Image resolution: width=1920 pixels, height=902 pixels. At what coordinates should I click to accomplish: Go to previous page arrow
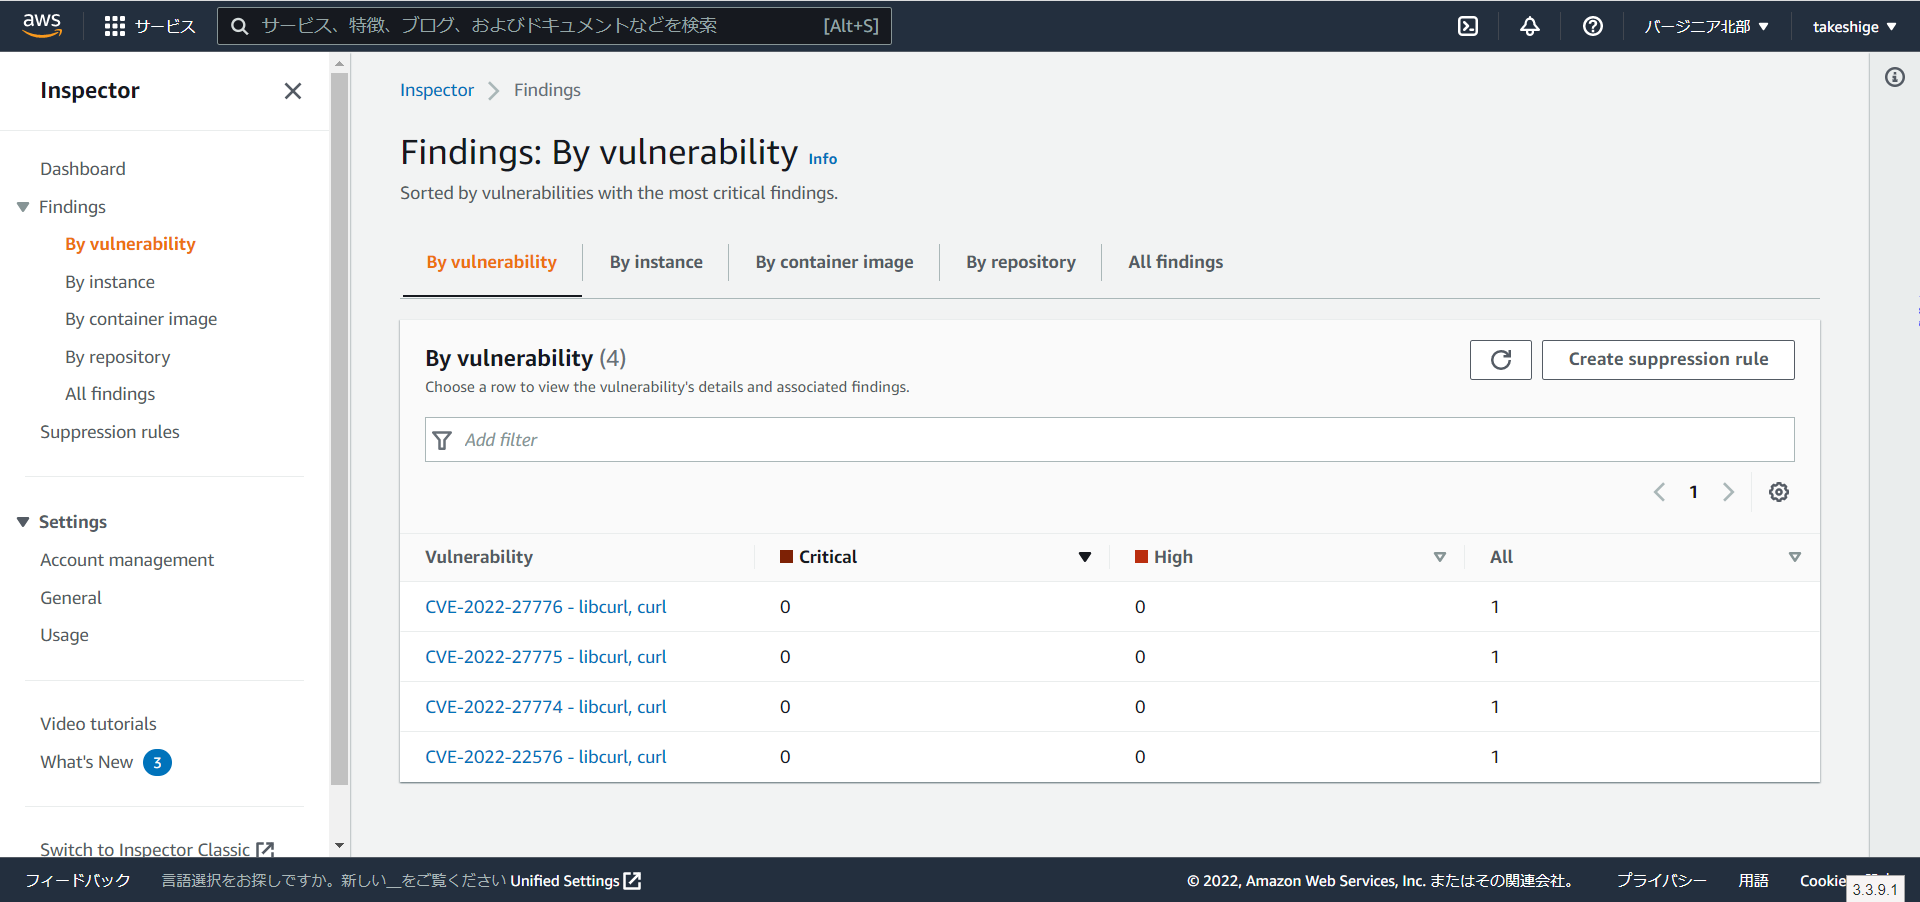1660,492
